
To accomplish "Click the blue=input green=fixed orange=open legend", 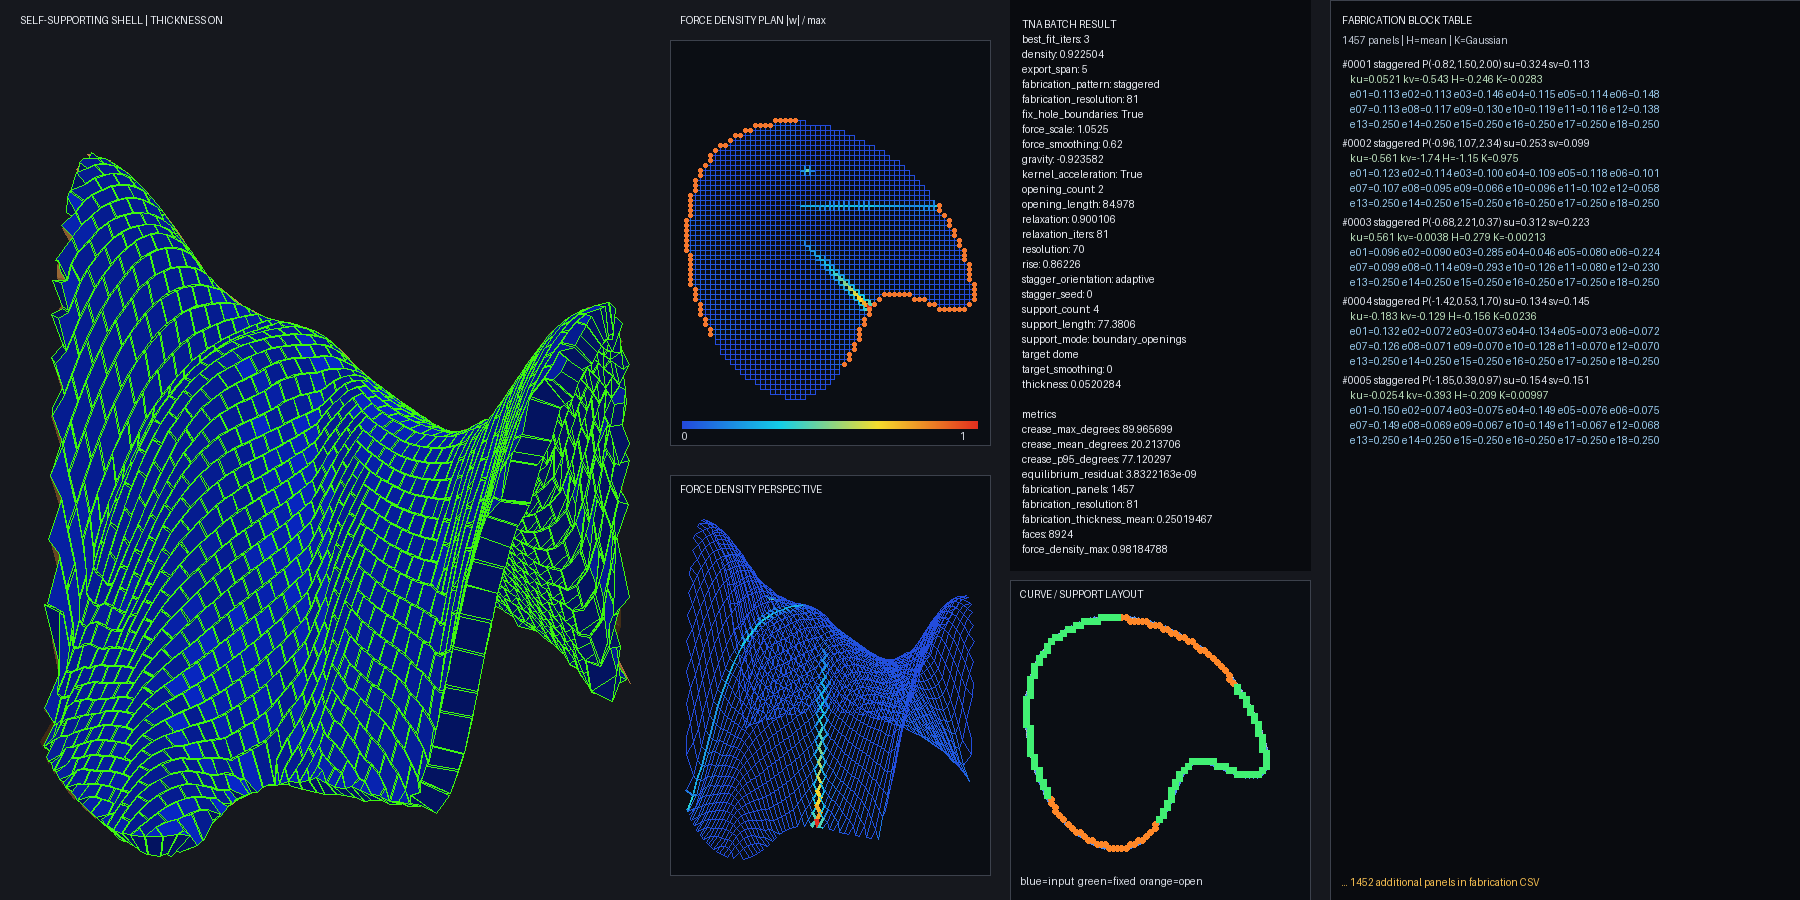I will click(x=1111, y=881).
